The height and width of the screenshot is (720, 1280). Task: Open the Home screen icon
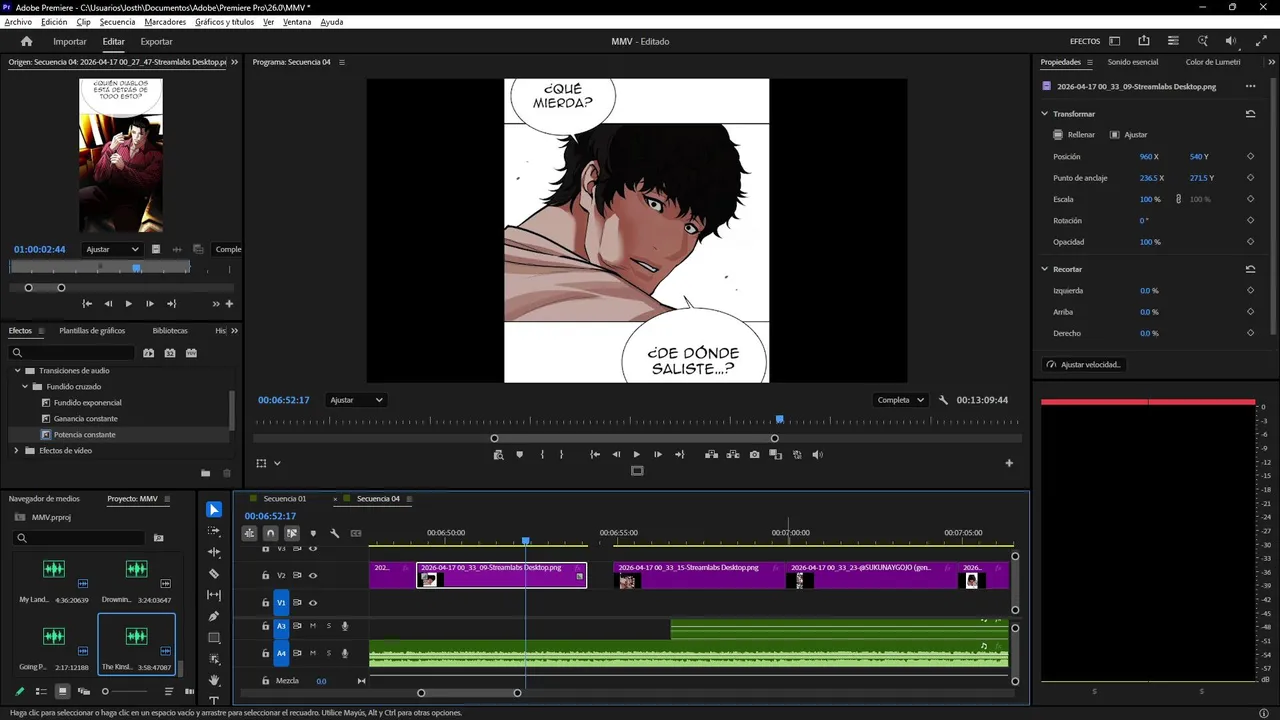27,41
